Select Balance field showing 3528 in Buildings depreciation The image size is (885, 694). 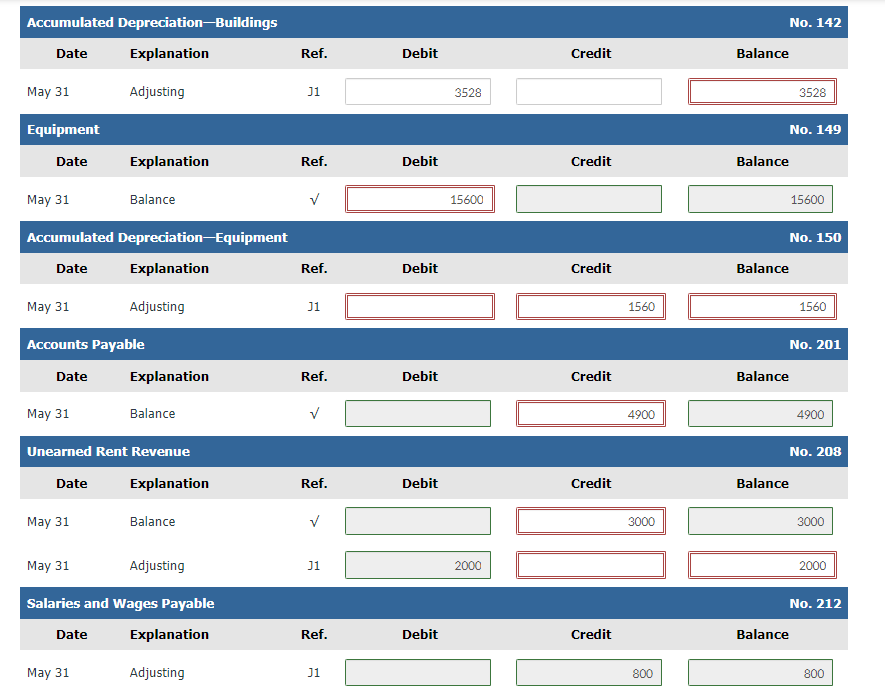pos(762,91)
